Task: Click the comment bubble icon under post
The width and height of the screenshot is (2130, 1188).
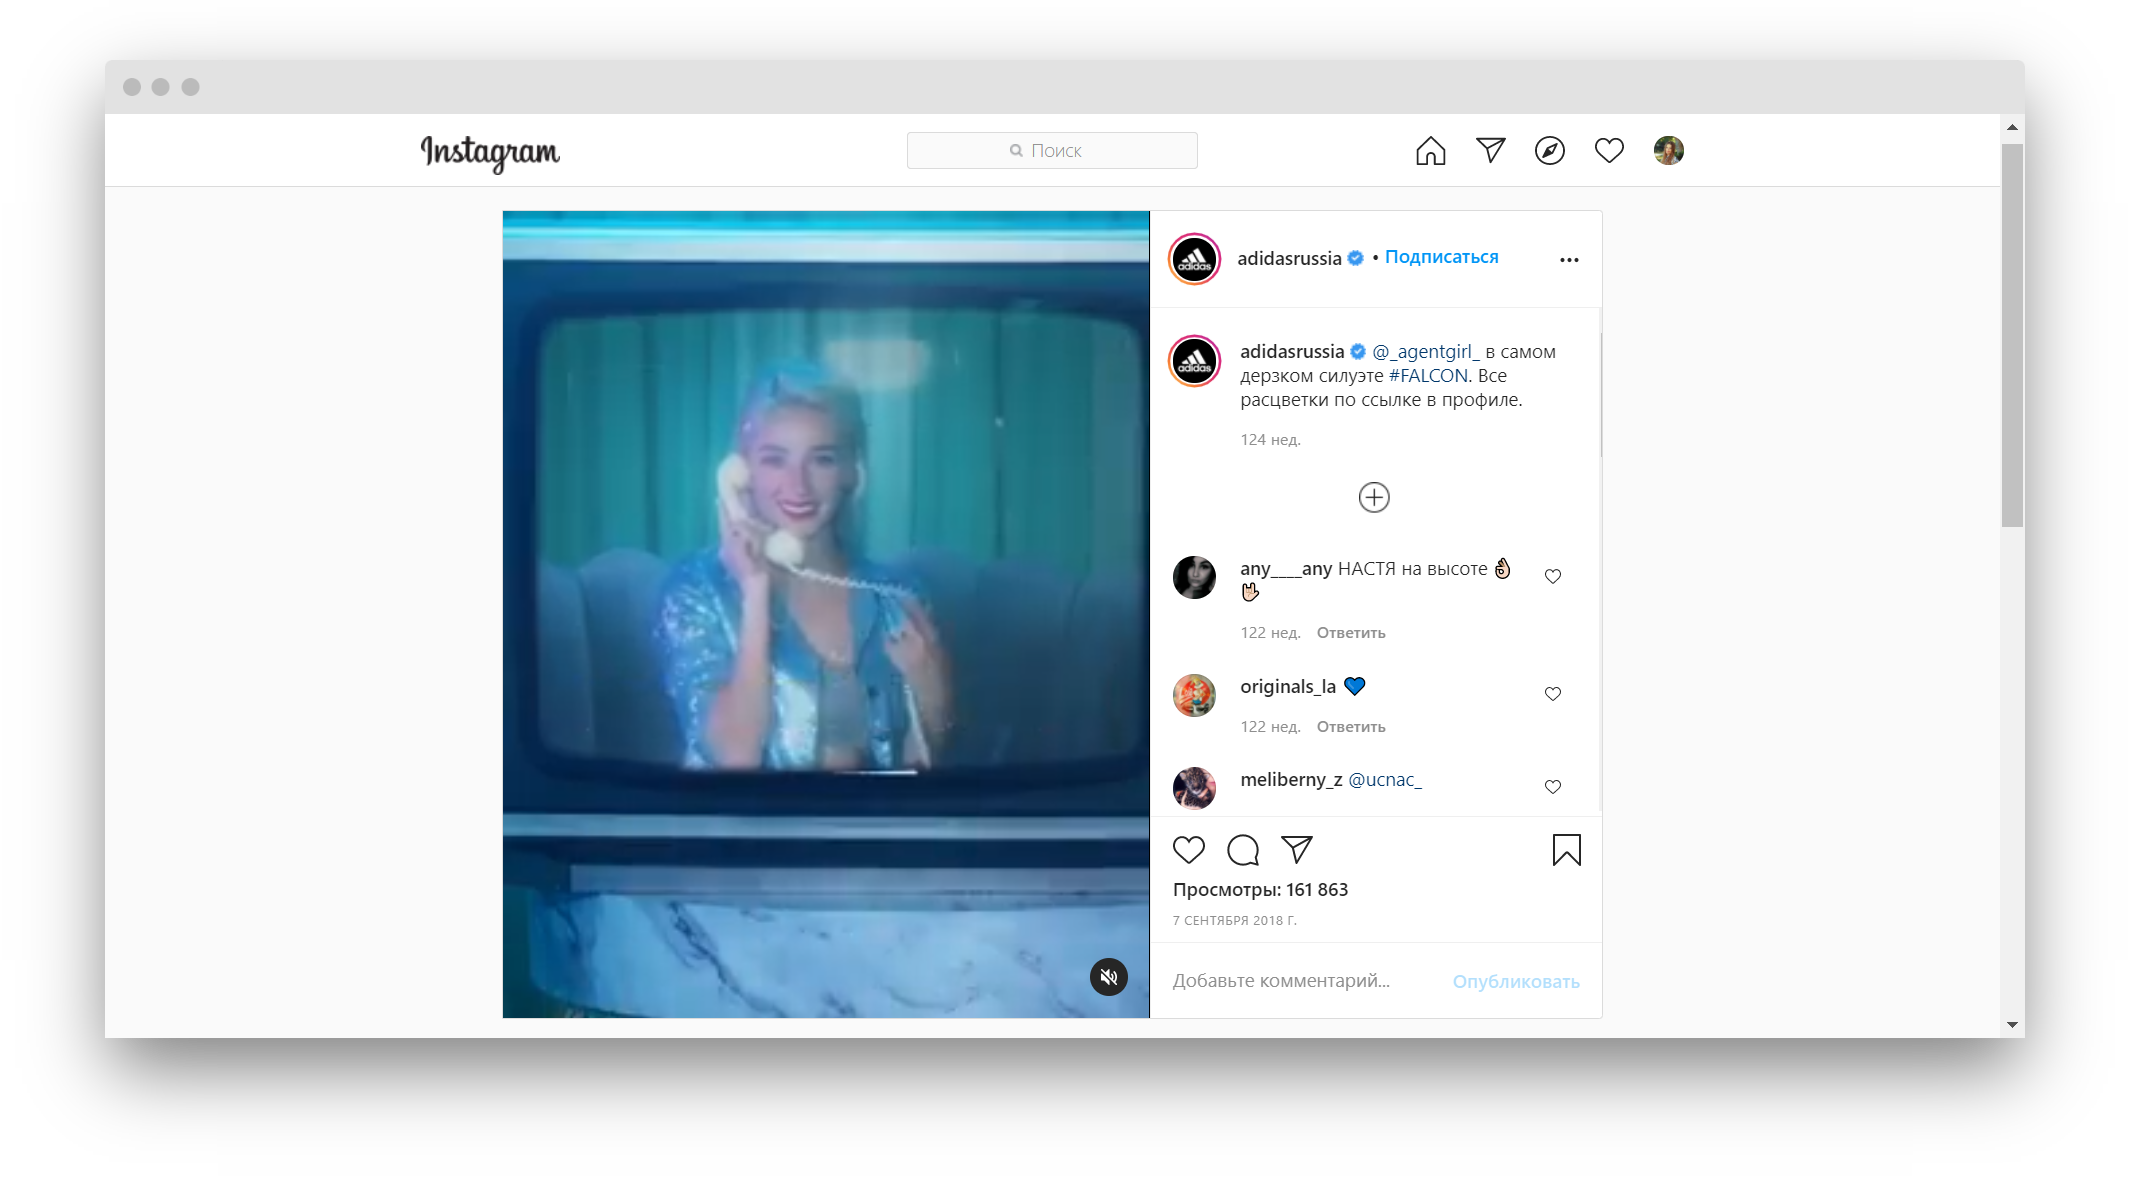Action: pyautogui.click(x=1242, y=850)
